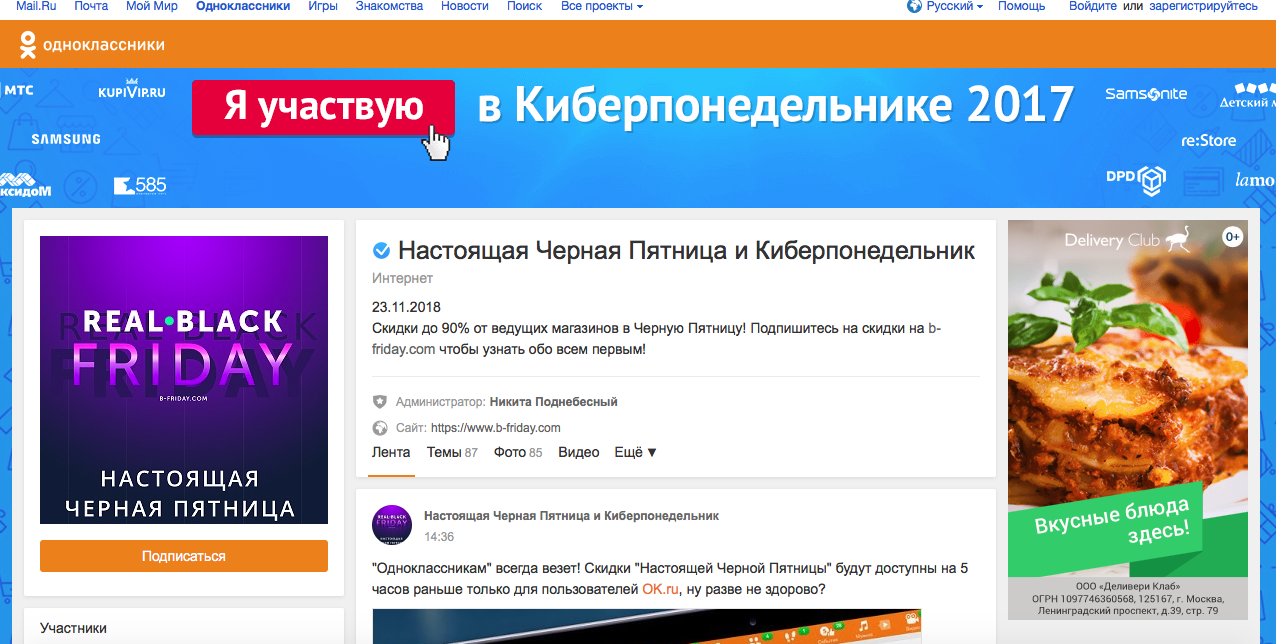Image resolution: width=1276 pixels, height=644 pixels.
Task: Click the Samsung logo in banner
Action: click(x=66, y=139)
